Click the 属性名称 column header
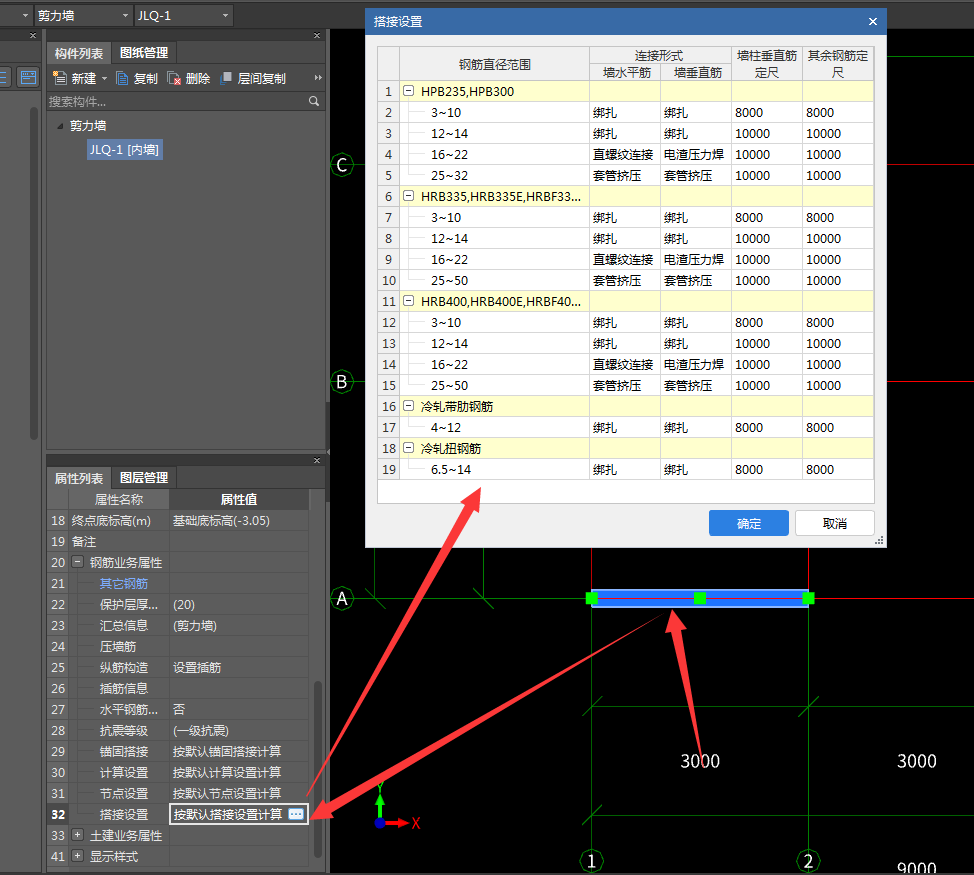 pyautogui.click(x=119, y=499)
